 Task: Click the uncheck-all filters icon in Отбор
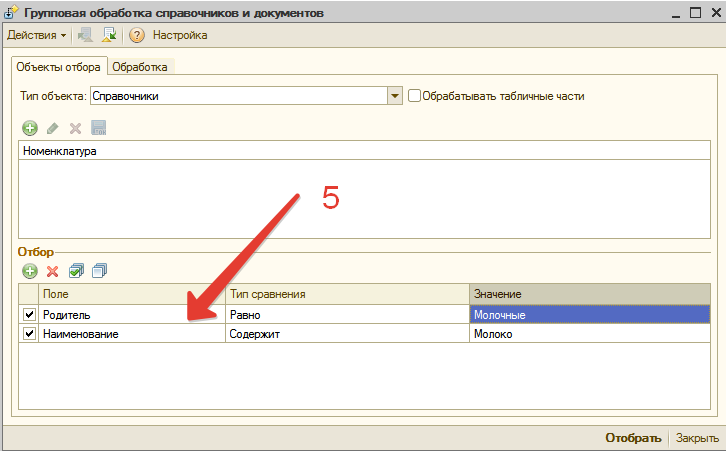tap(98, 271)
